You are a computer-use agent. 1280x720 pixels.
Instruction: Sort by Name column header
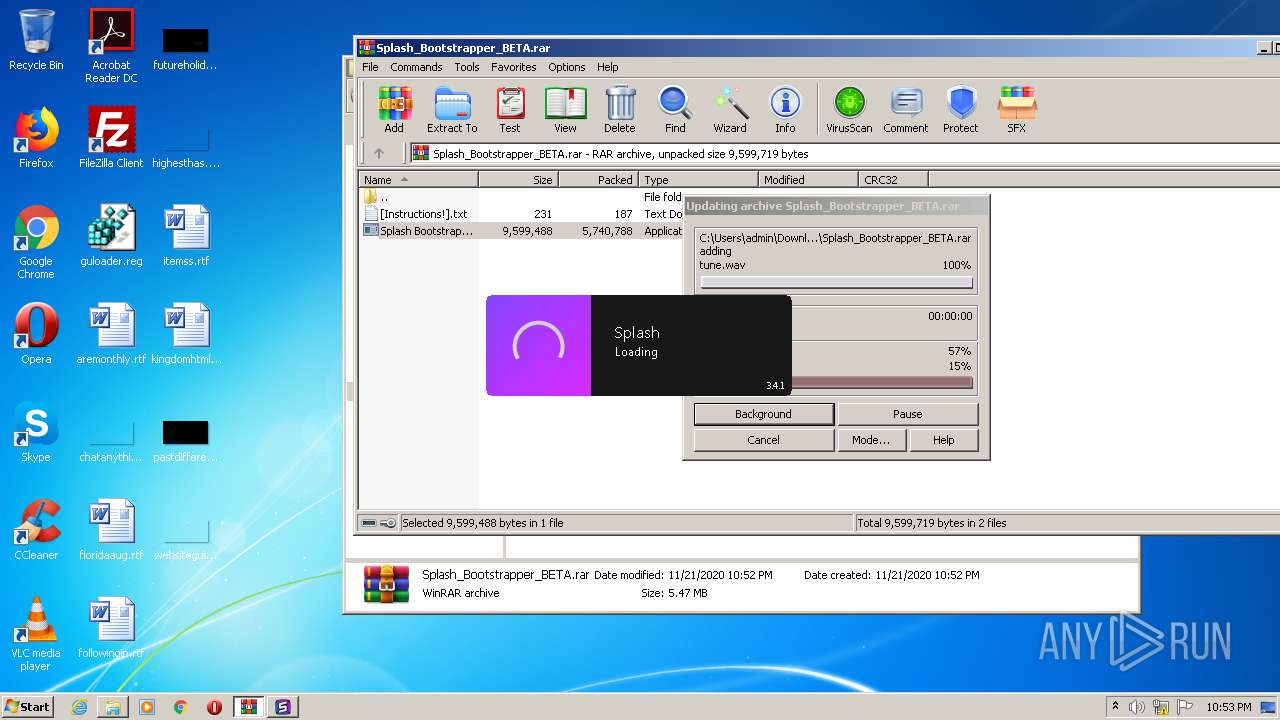(418, 180)
